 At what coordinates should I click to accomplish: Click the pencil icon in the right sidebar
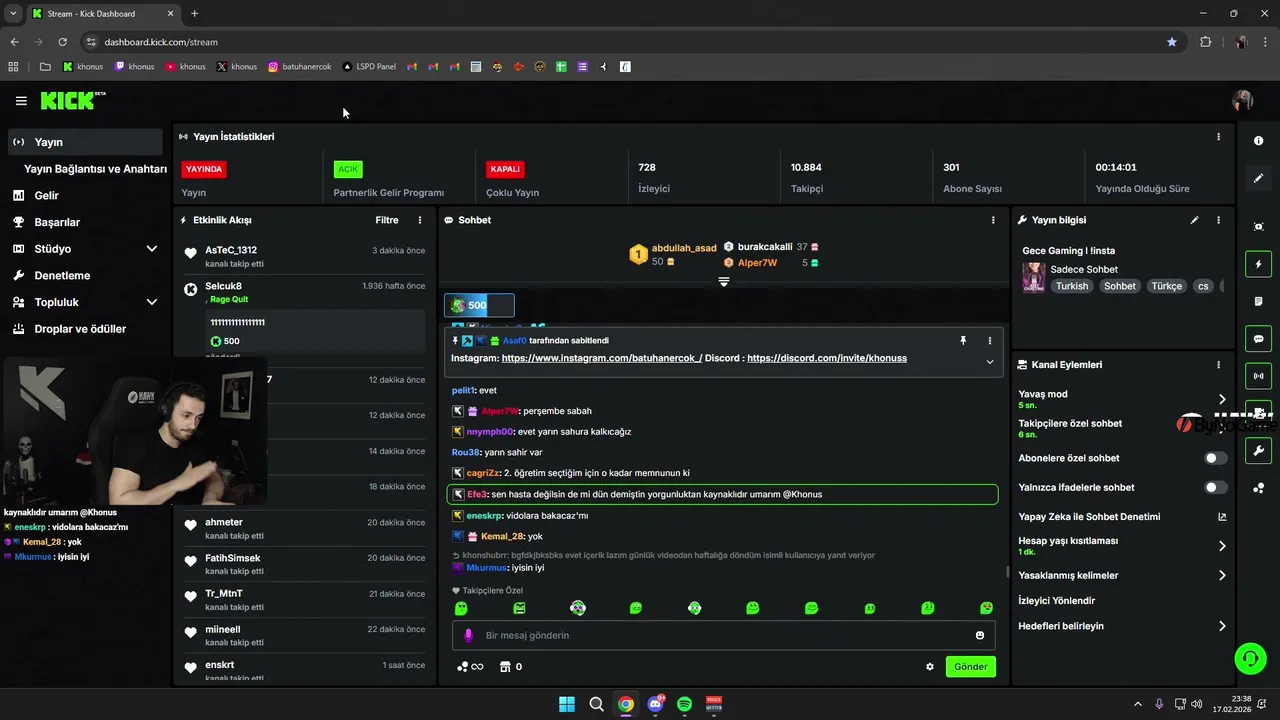[1258, 178]
